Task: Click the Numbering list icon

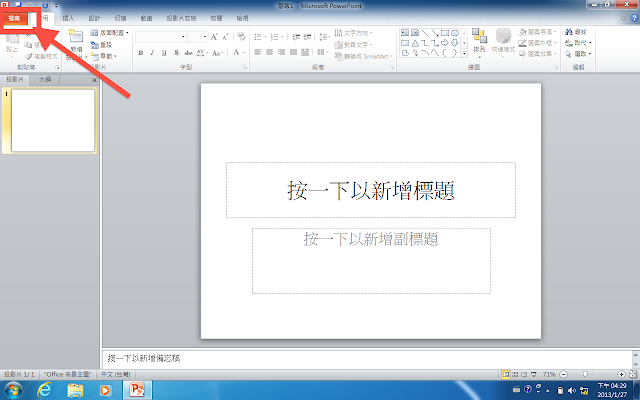Action: [x=274, y=37]
